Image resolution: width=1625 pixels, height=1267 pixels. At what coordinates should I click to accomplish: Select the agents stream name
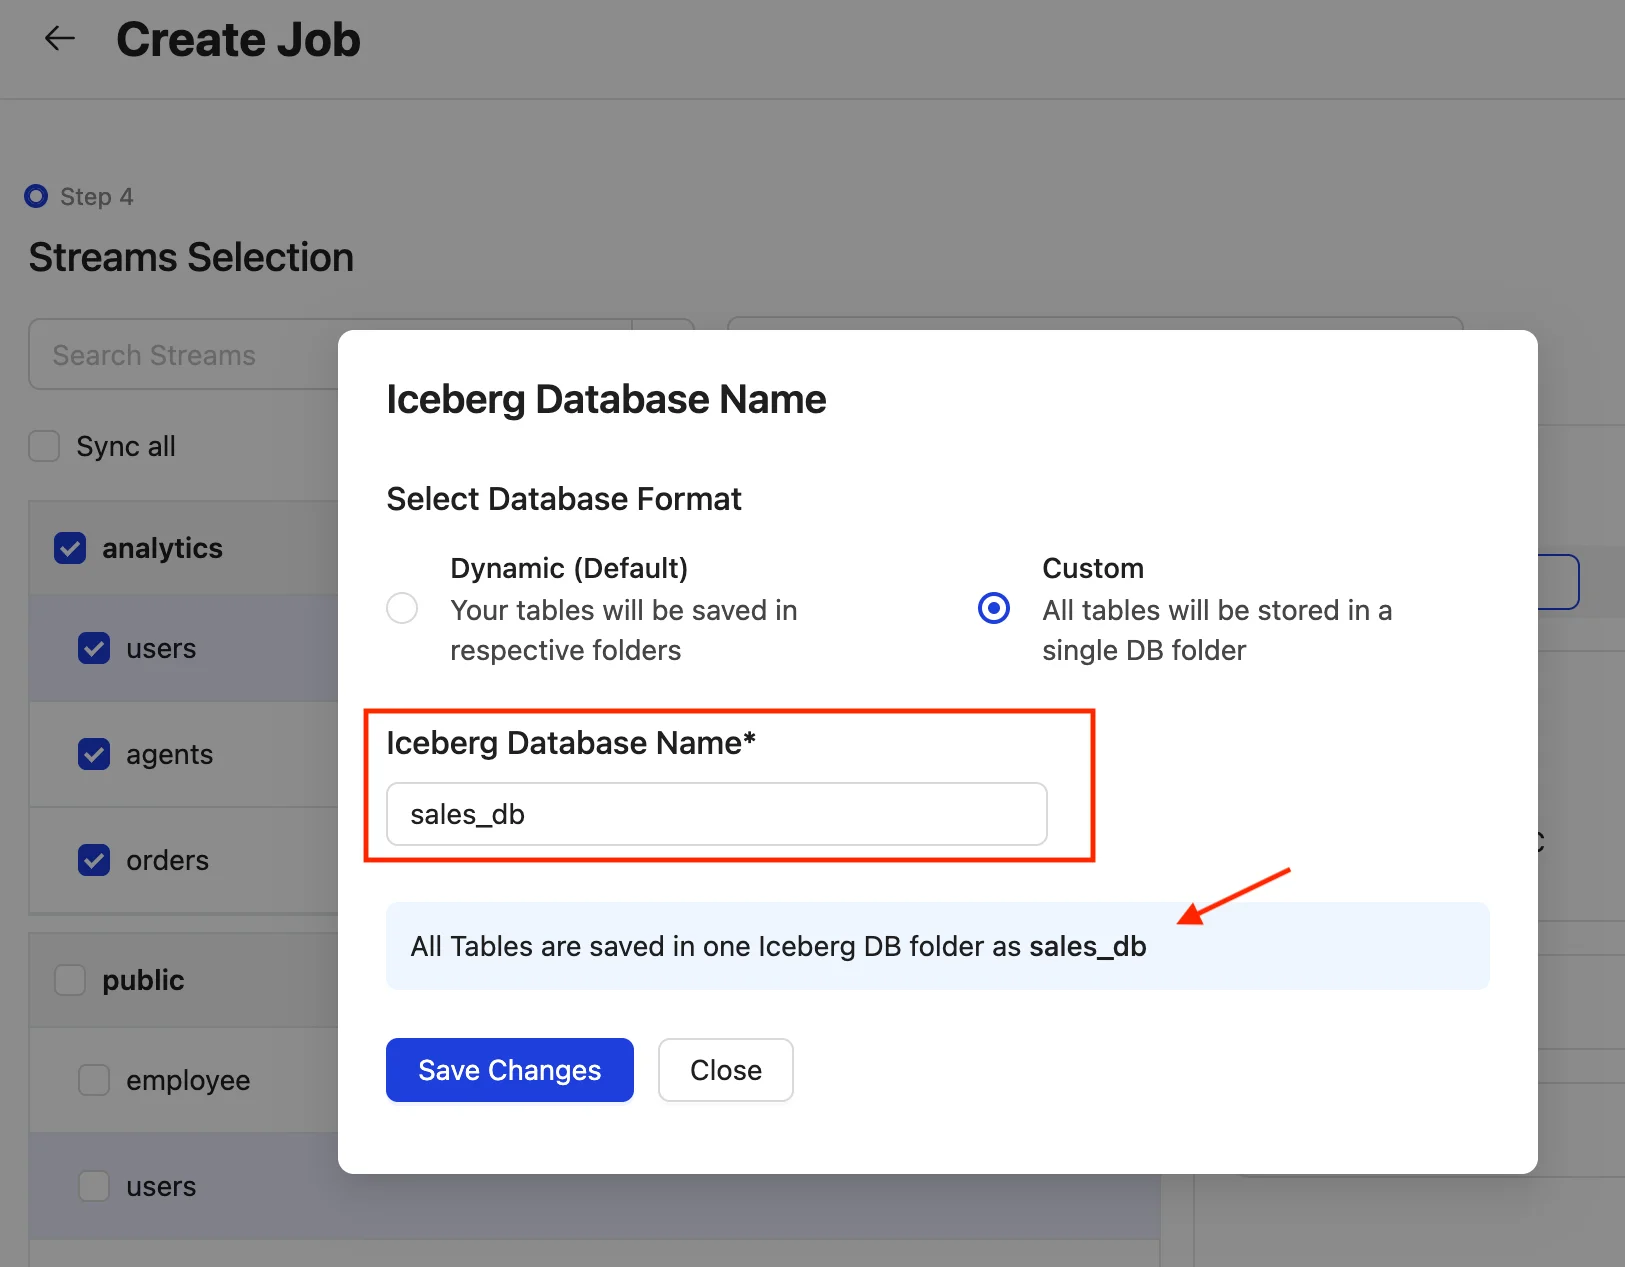169,754
